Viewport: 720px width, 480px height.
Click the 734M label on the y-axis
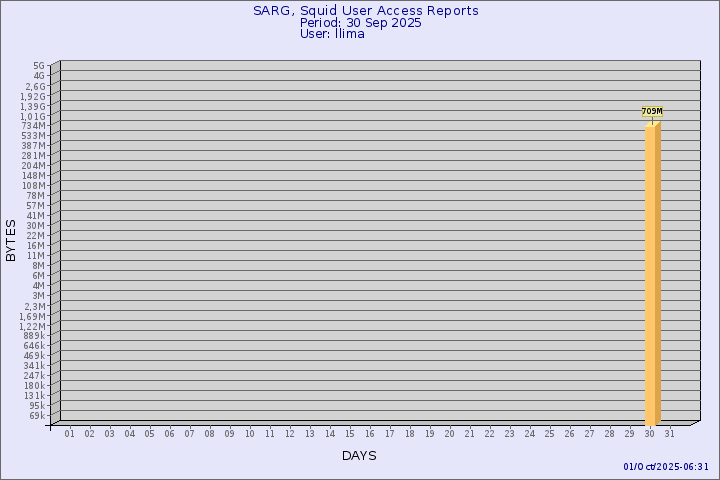(33, 126)
